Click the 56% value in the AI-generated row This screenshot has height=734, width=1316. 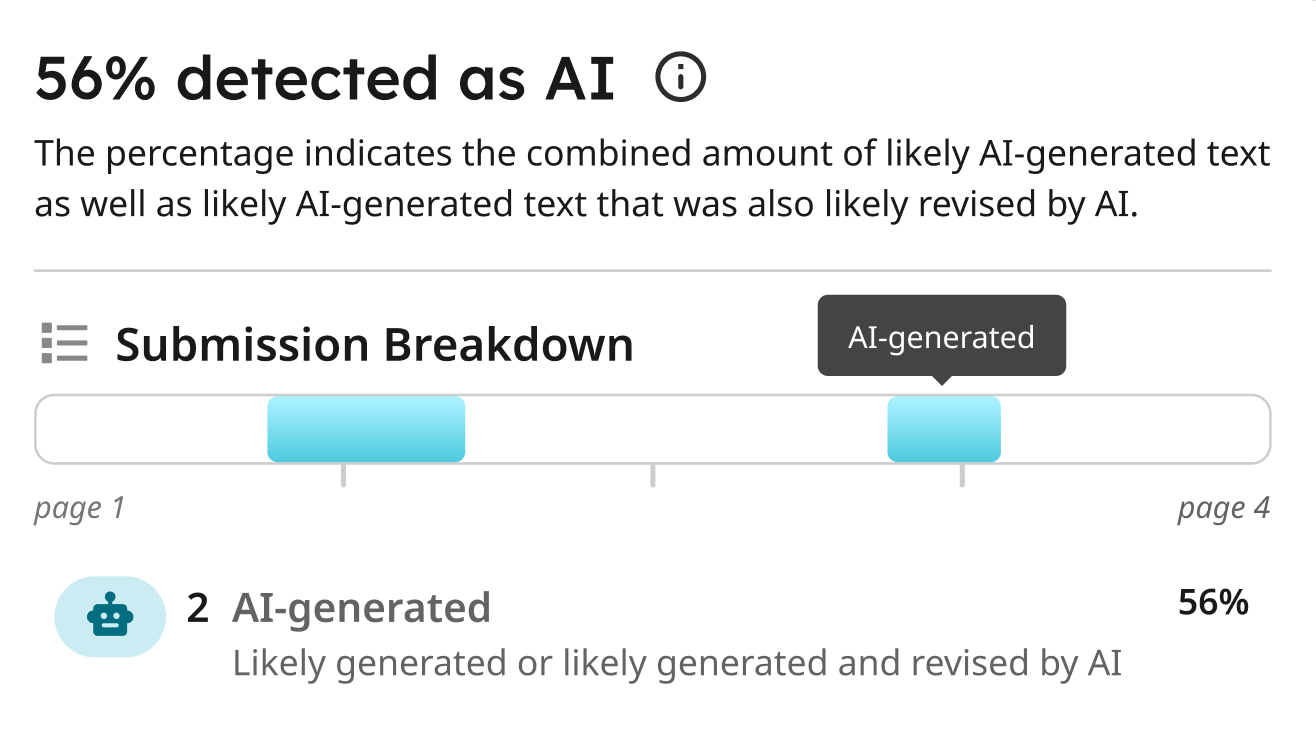pos(1214,603)
